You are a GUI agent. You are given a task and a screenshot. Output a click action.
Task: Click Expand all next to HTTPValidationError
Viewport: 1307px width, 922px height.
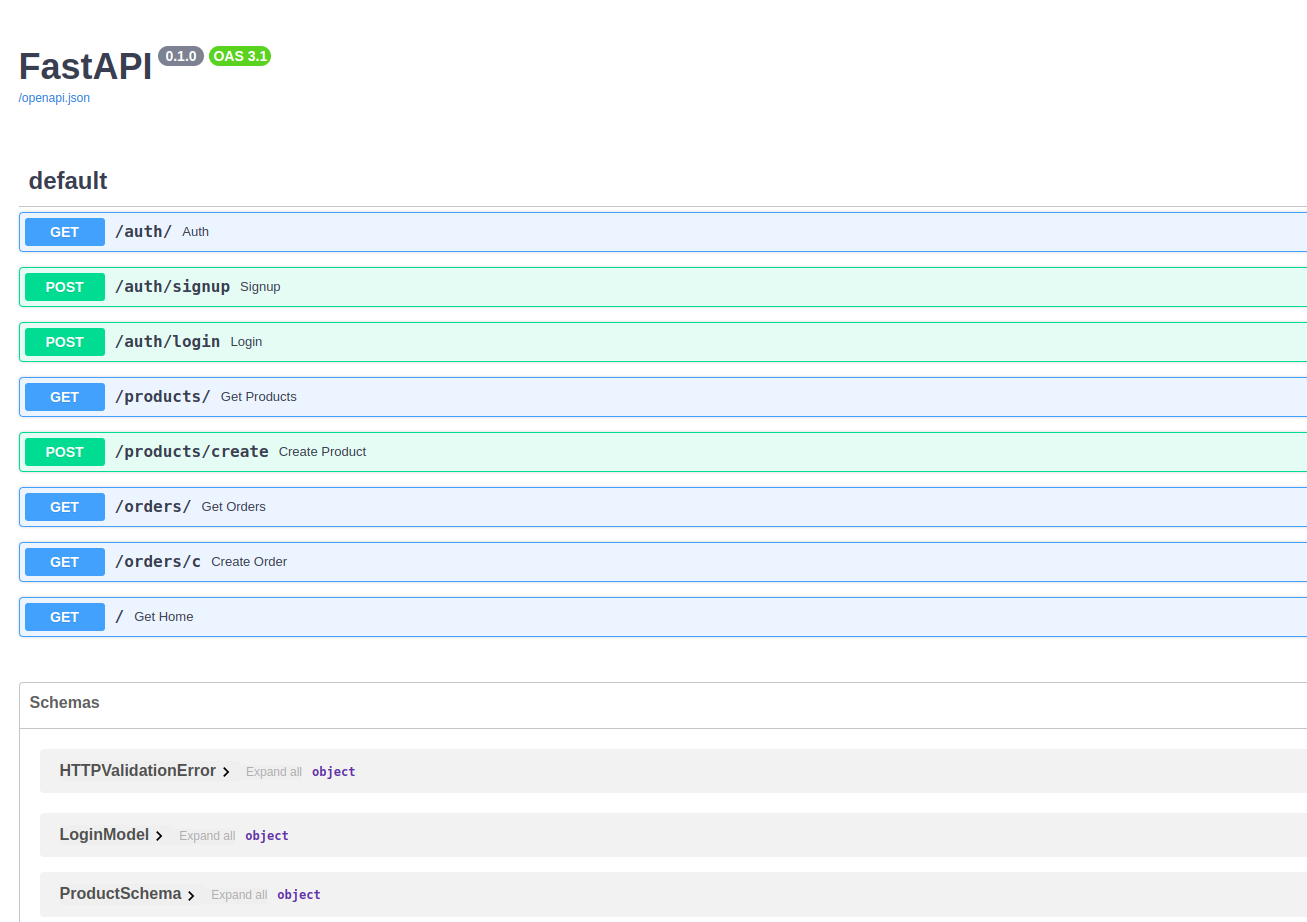pyautogui.click(x=273, y=772)
